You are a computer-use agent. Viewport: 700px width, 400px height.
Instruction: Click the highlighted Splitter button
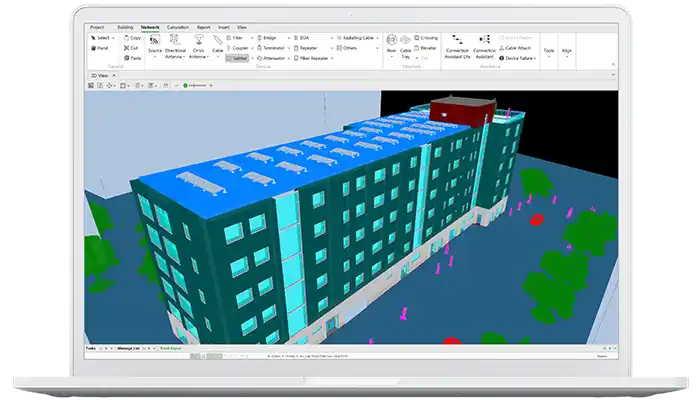point(237,58)
